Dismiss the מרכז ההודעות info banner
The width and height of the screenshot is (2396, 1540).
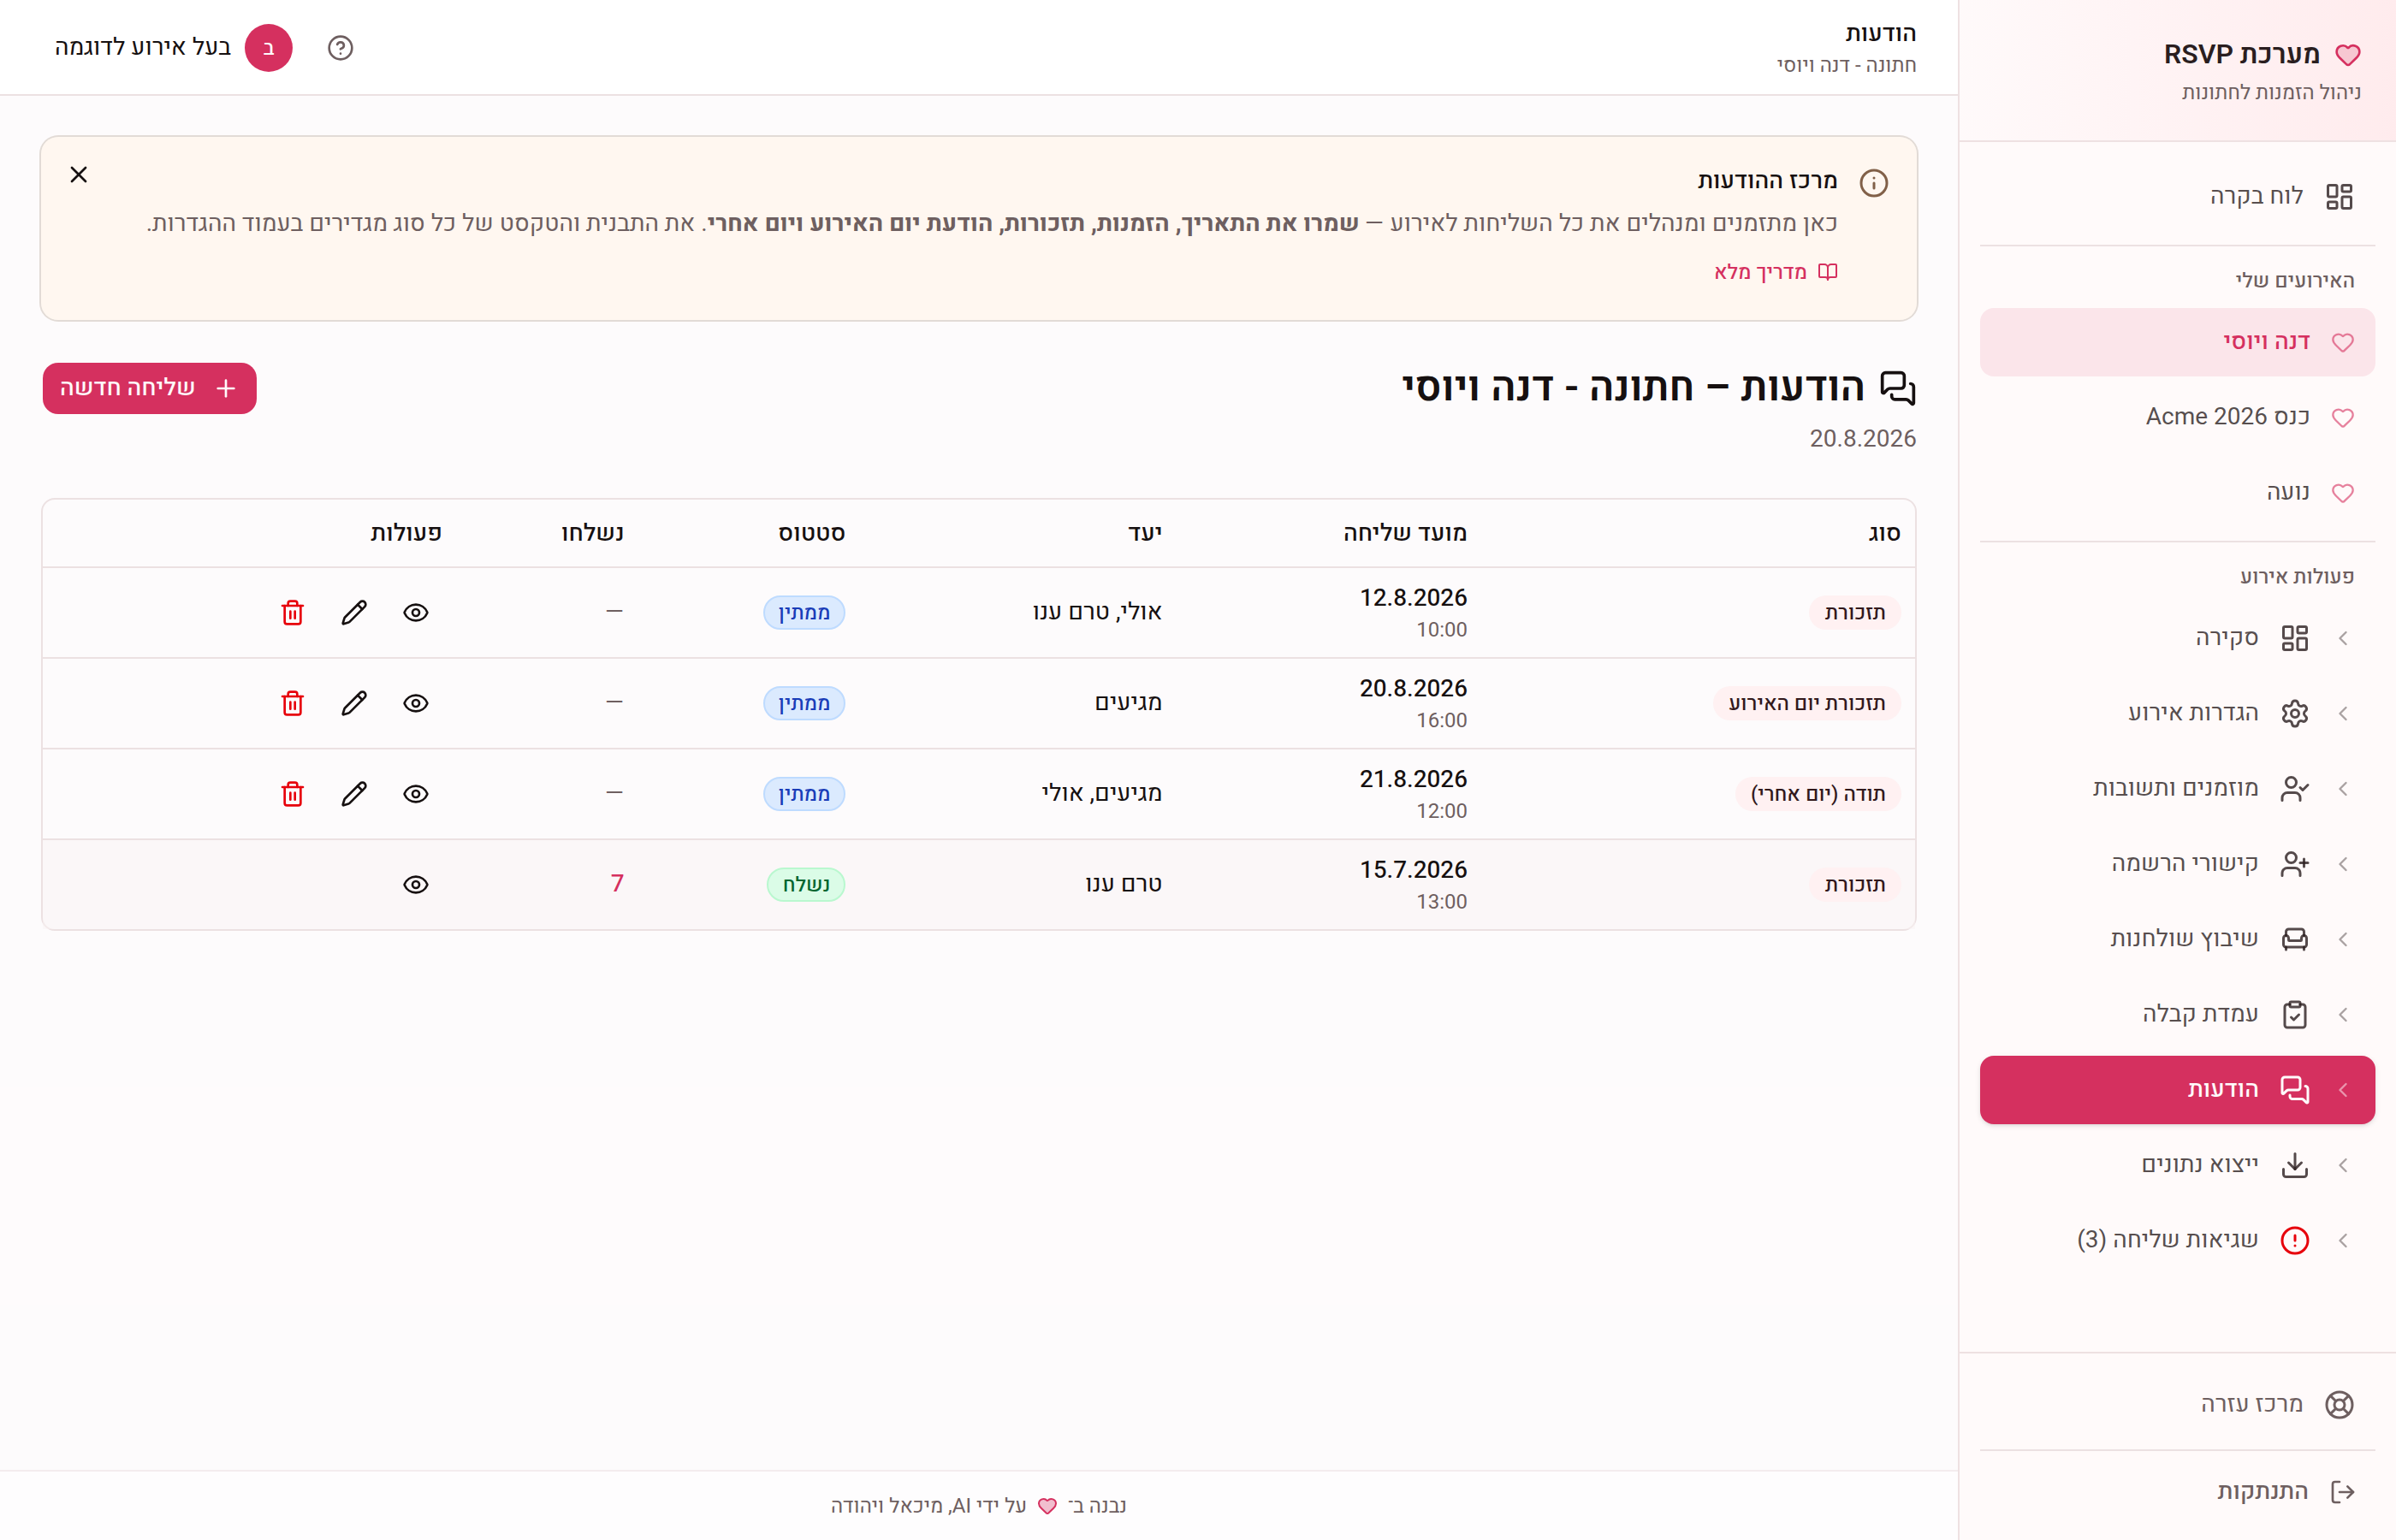point(79,175)
